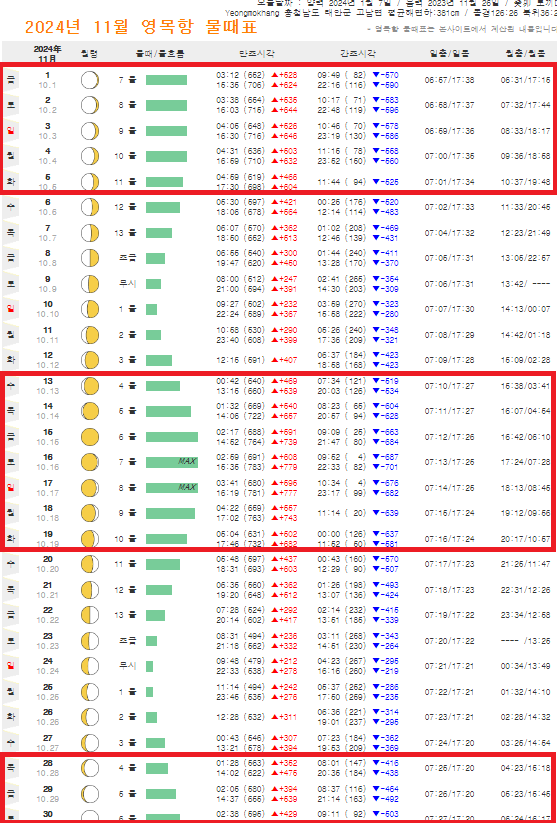557x823 pixels.
Task: Click the moon phase icon for November 1
Action: click(x=90, y=80)
